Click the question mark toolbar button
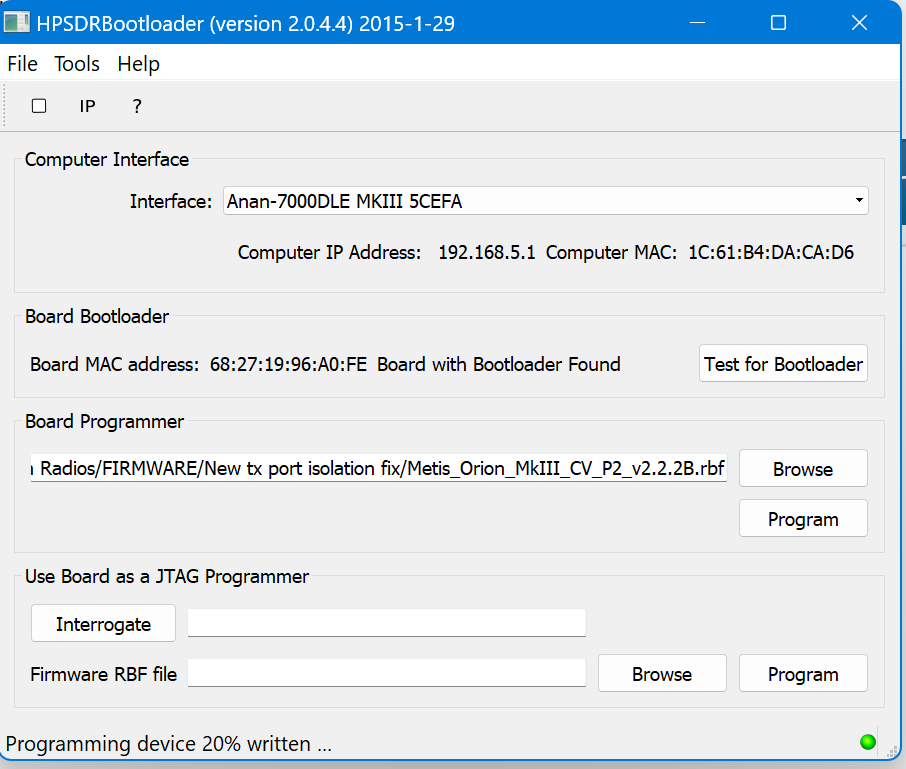This screenshot has width=906, height=769. 137,106
